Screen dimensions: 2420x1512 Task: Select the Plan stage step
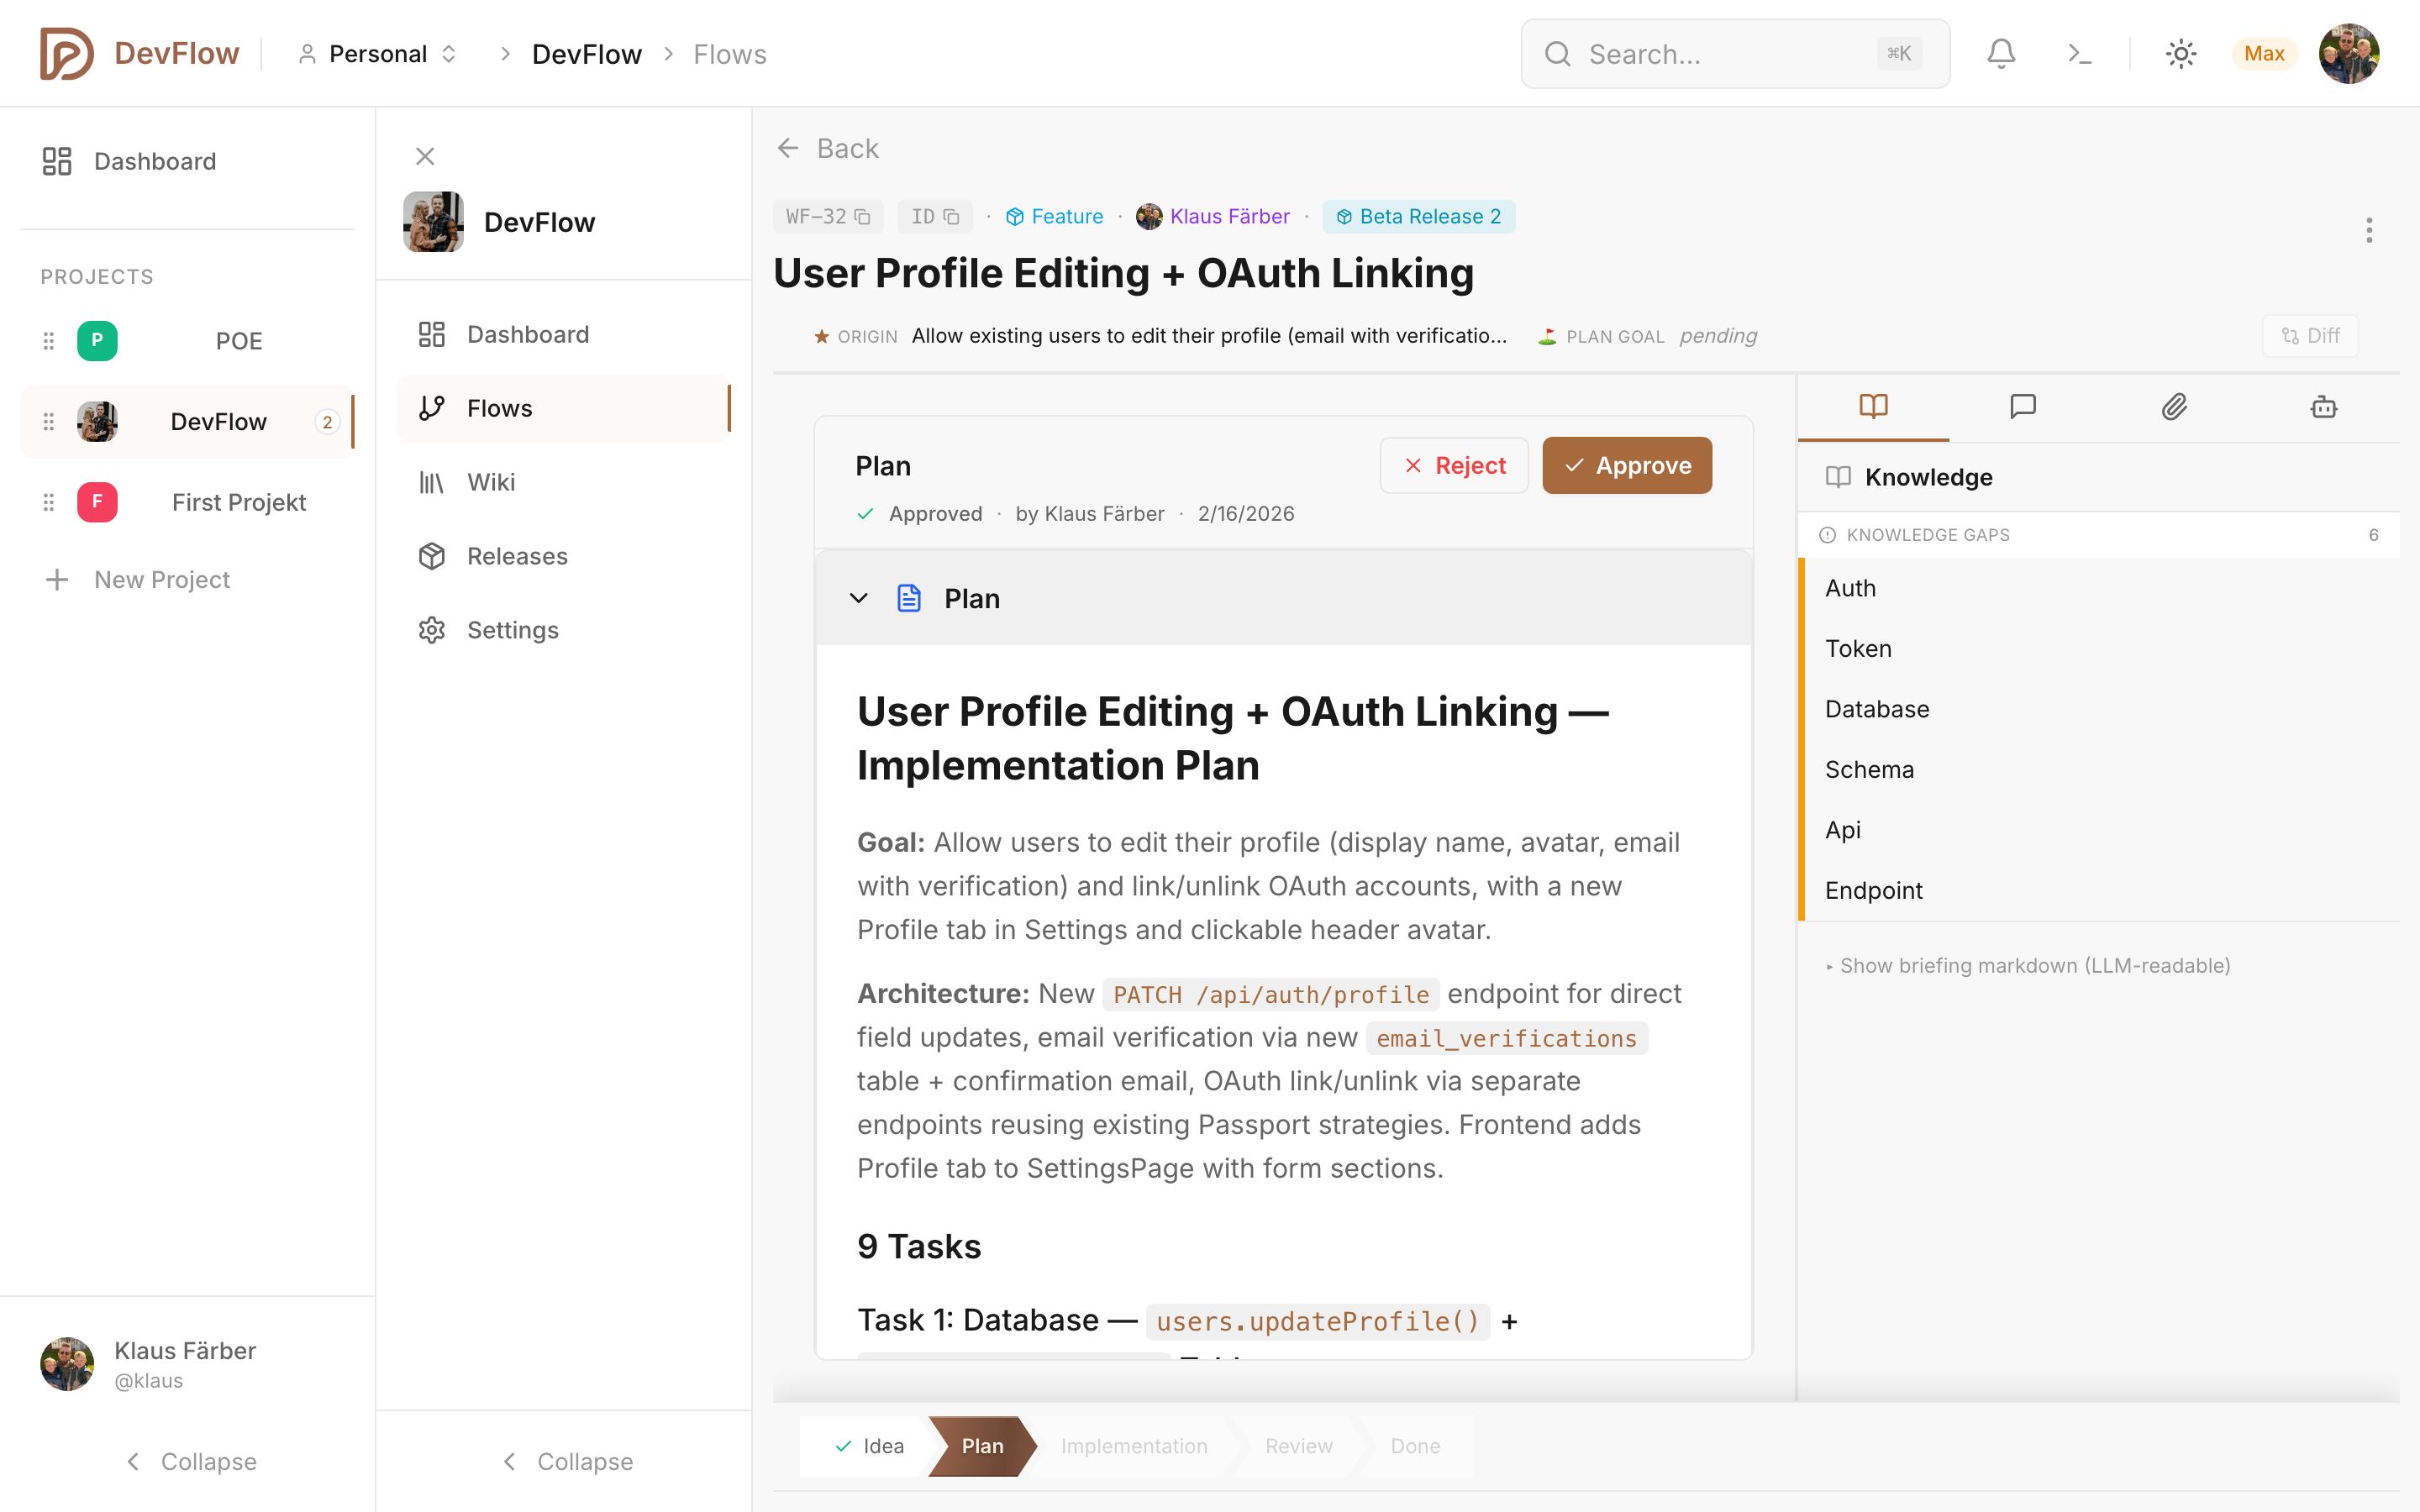(x=982, y=1446)
